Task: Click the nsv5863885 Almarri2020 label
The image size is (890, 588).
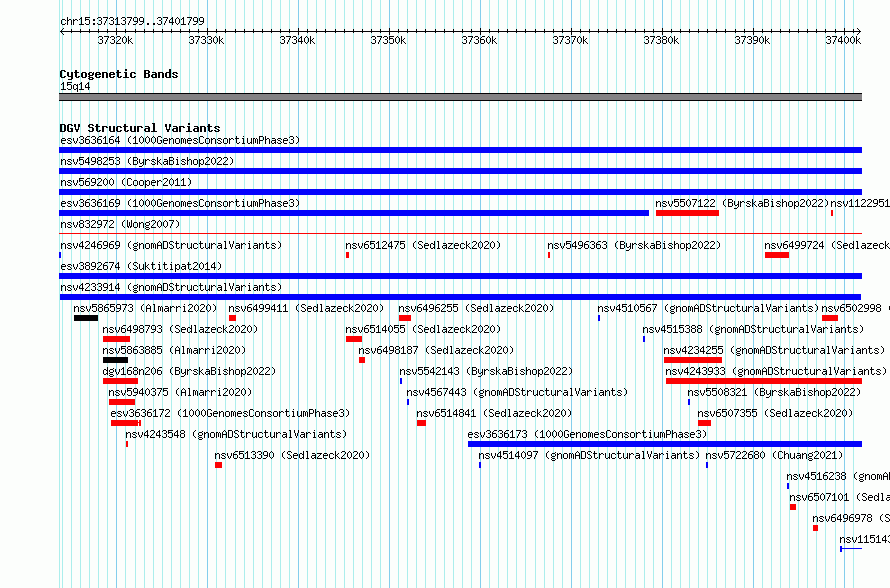Action: click(x=174, y=350)
